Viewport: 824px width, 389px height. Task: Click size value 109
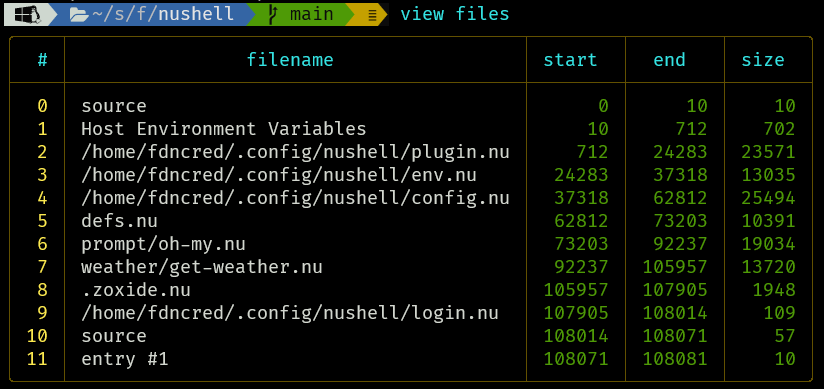[779, 313]
